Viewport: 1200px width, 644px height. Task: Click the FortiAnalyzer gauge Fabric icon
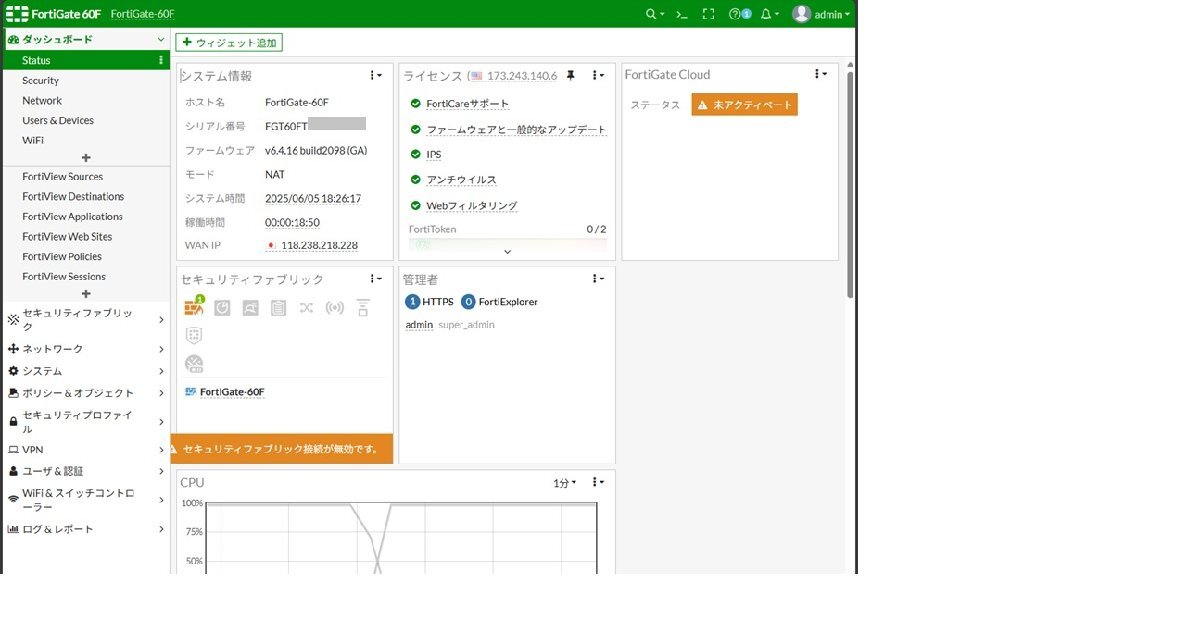(x=222, y=308)
